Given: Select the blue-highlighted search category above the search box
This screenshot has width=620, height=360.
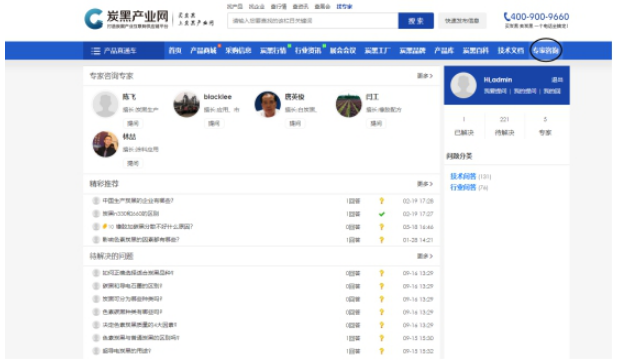Looking at the screenshot, I should 344,6.
